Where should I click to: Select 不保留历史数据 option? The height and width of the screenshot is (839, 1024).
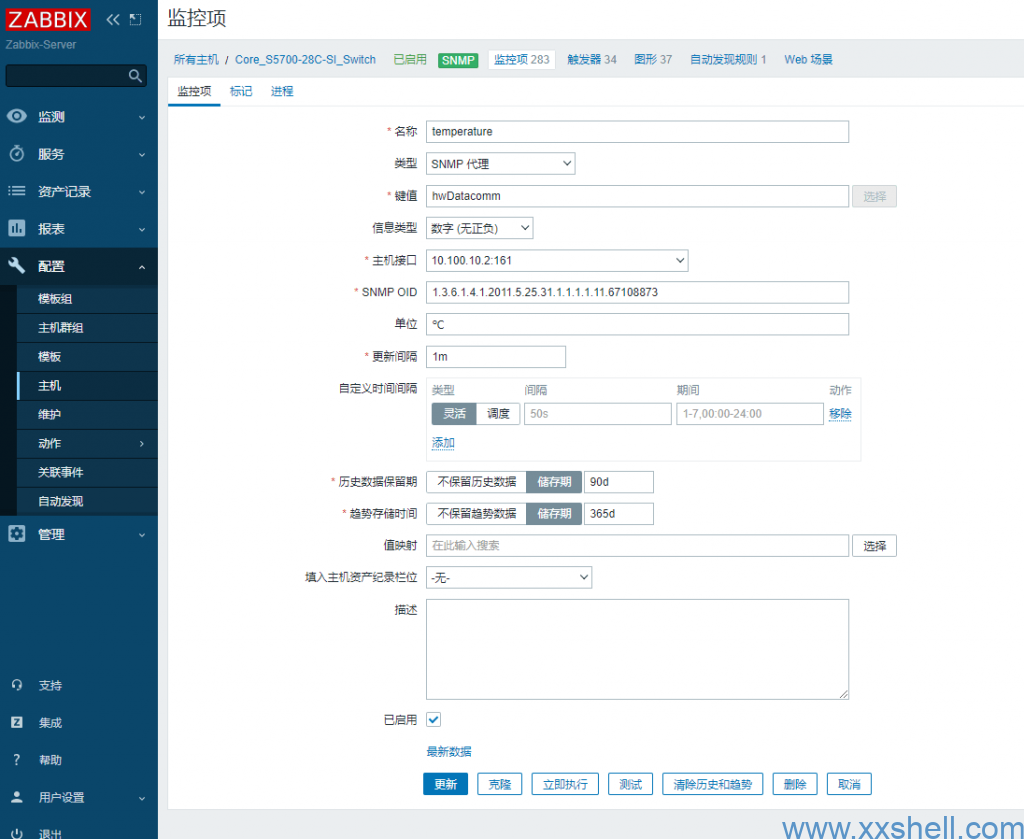(x=476, y=482)
